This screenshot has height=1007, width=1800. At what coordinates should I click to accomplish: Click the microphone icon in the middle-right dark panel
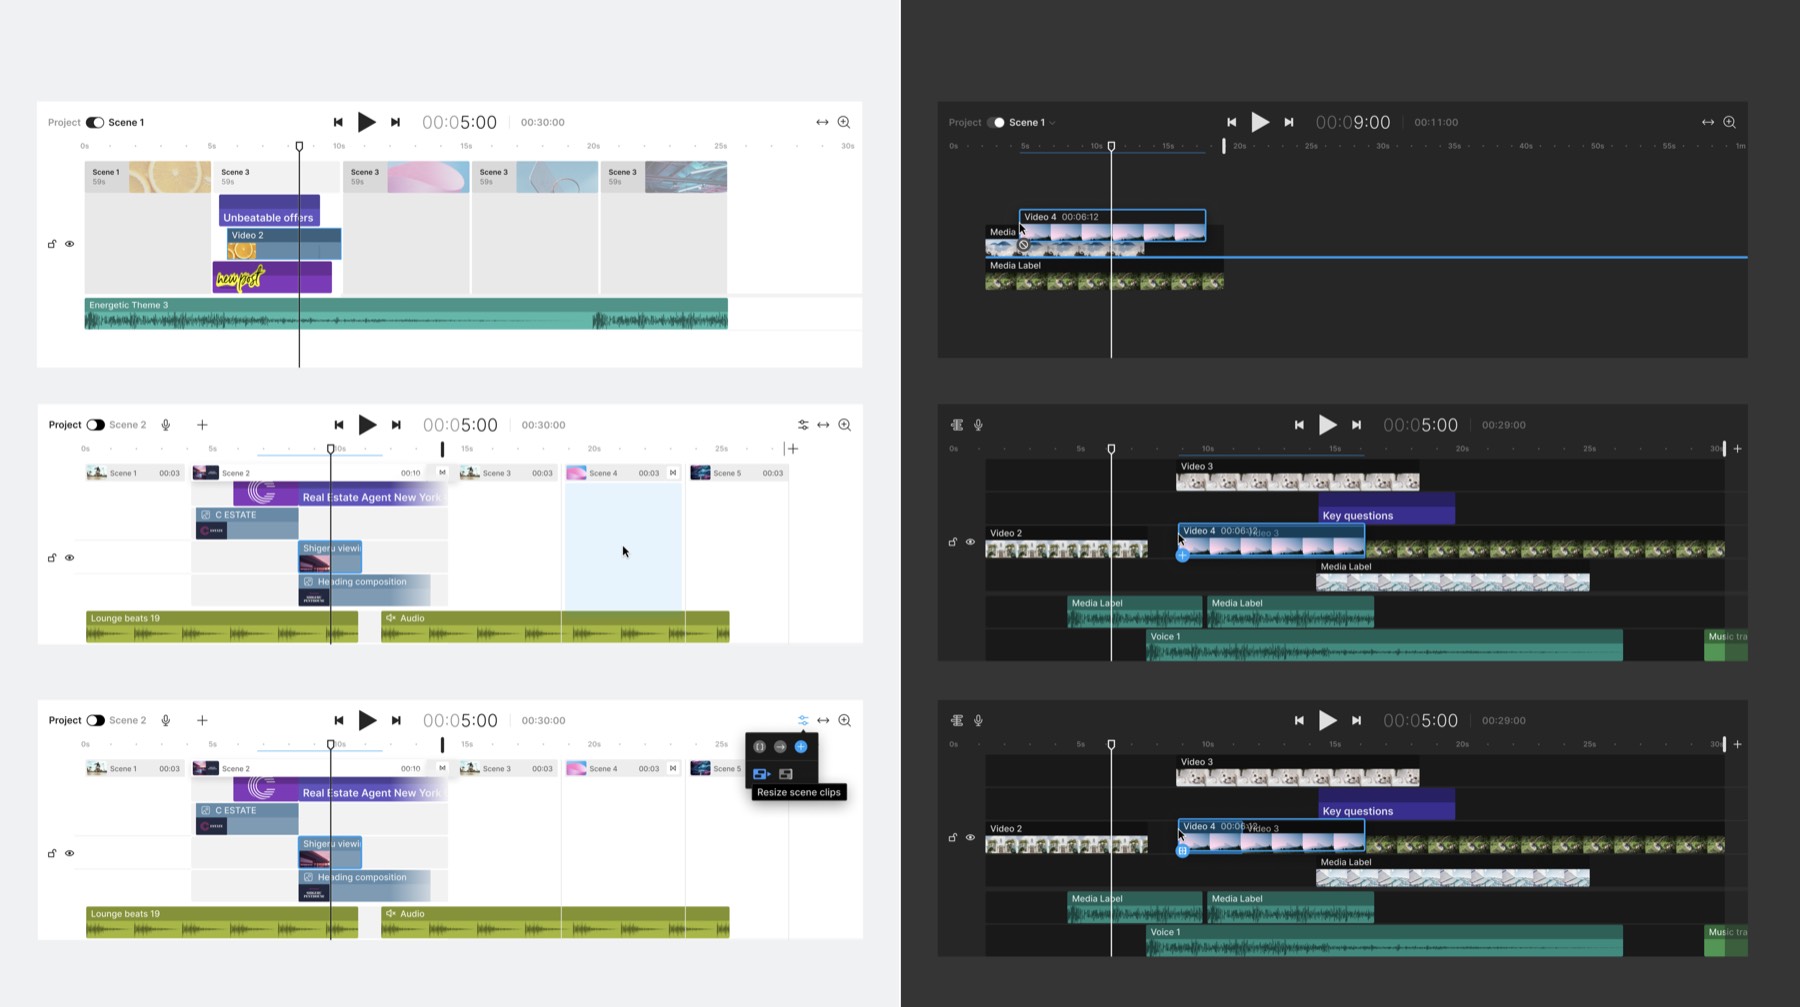979,425
